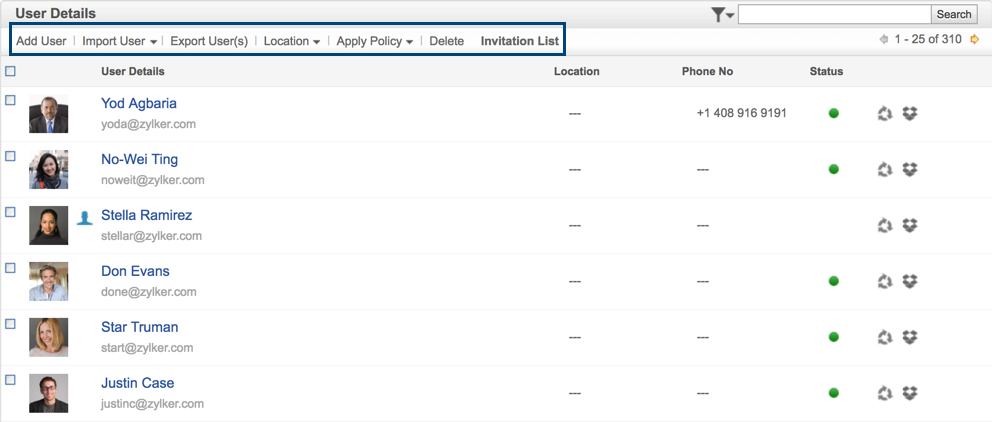Go to next page of users
Image resolution: width=992 pixels, height=422 pixels.
[x=975, y=40]
